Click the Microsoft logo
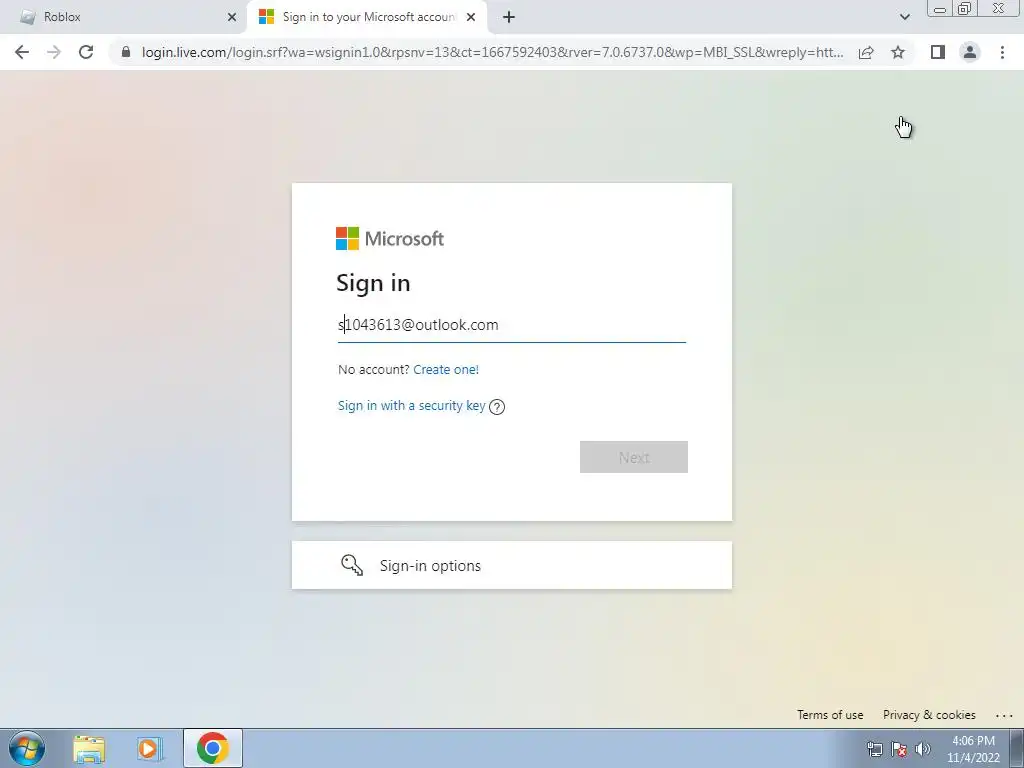 pos(390,238)
